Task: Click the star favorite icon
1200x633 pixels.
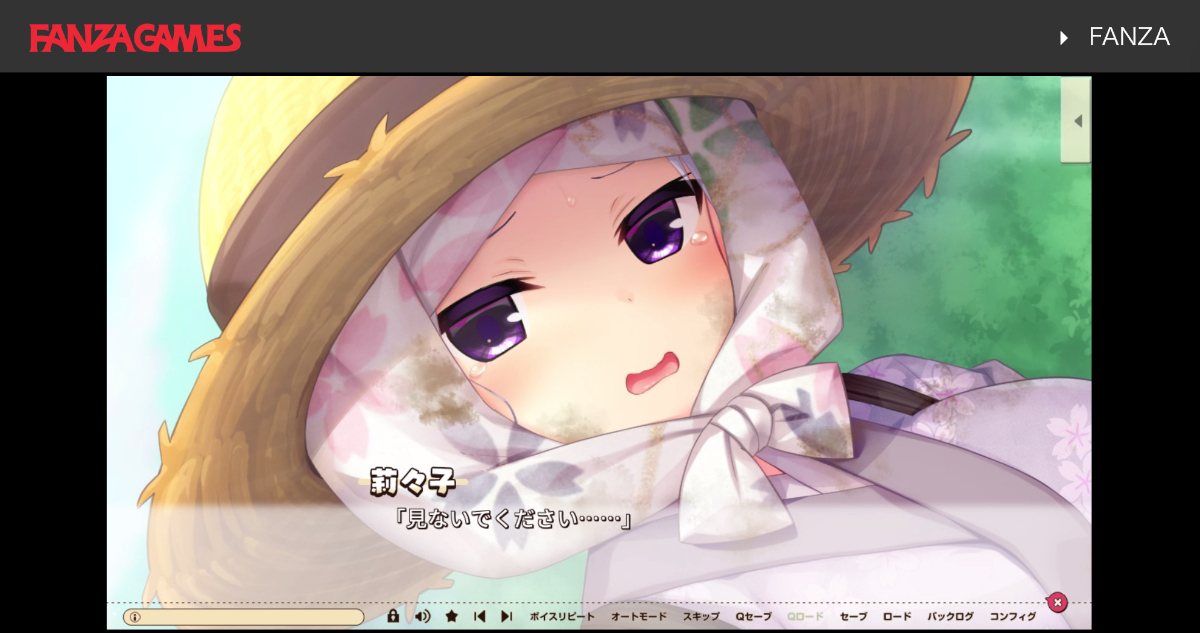Action: [451, 616]
